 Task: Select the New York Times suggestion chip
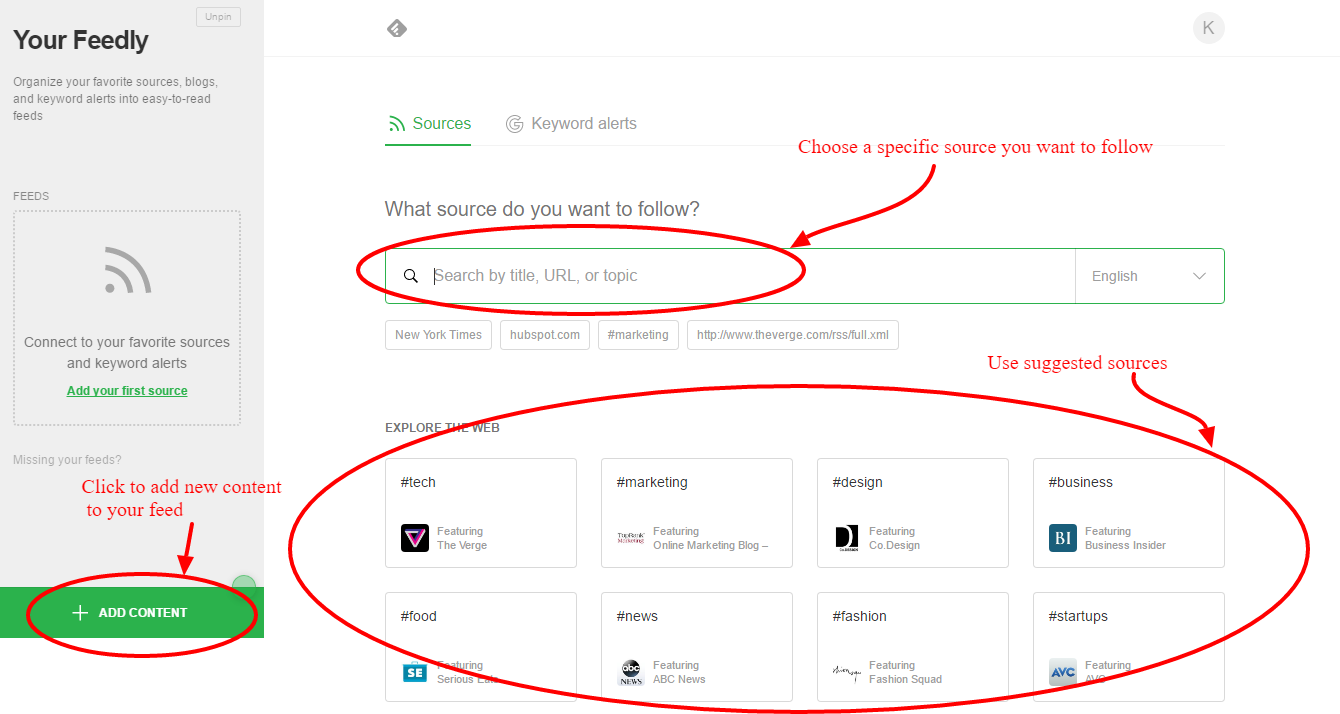(438, 335)
